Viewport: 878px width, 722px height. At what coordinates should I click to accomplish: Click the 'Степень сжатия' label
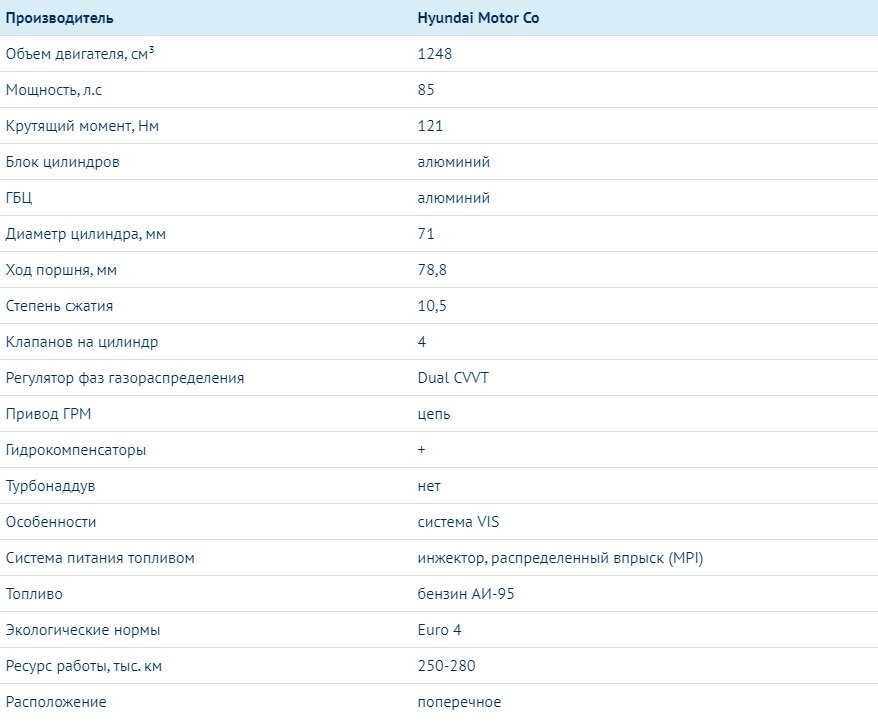click(59, 306)
